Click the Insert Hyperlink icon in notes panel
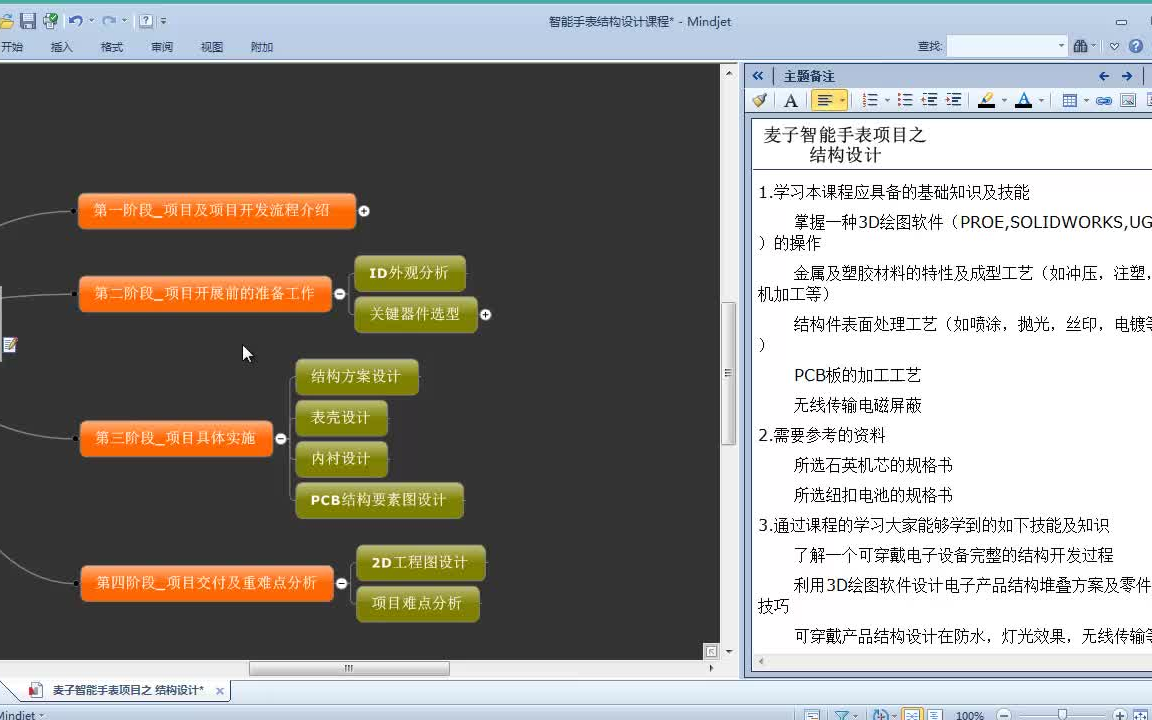 pos(1102,100)
